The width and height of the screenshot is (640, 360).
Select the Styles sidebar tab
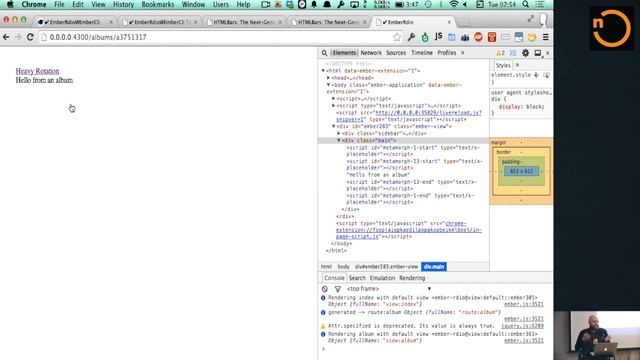(x=503, y=65)
